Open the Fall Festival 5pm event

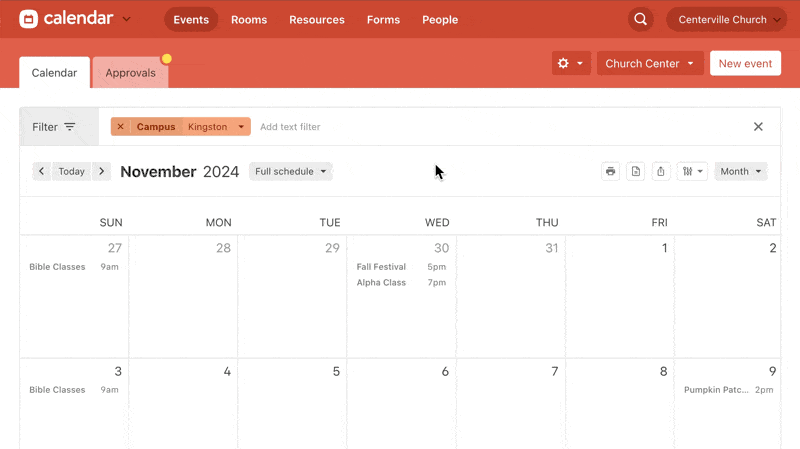pyautogui.click(x=401, y=267)
